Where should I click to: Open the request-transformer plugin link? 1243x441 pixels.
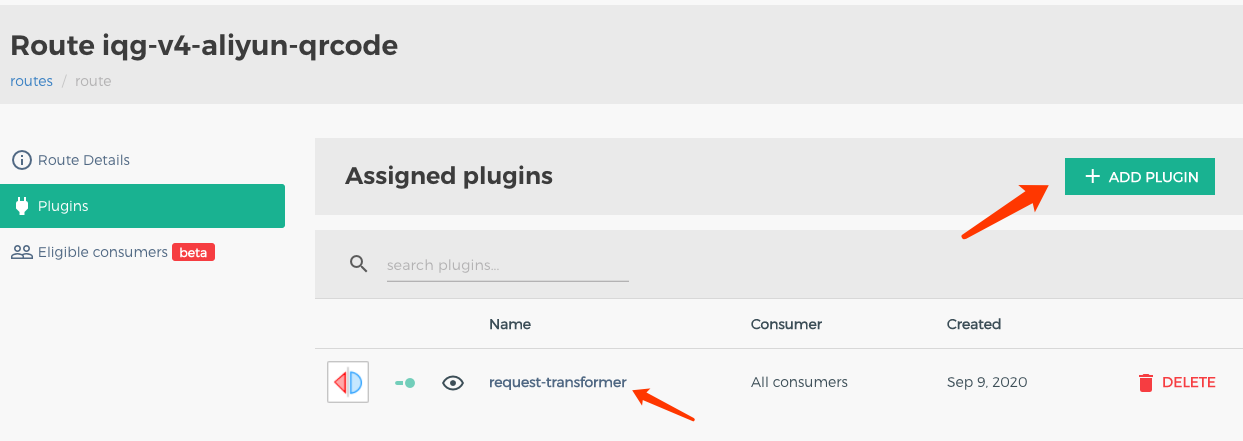point(558,382)
